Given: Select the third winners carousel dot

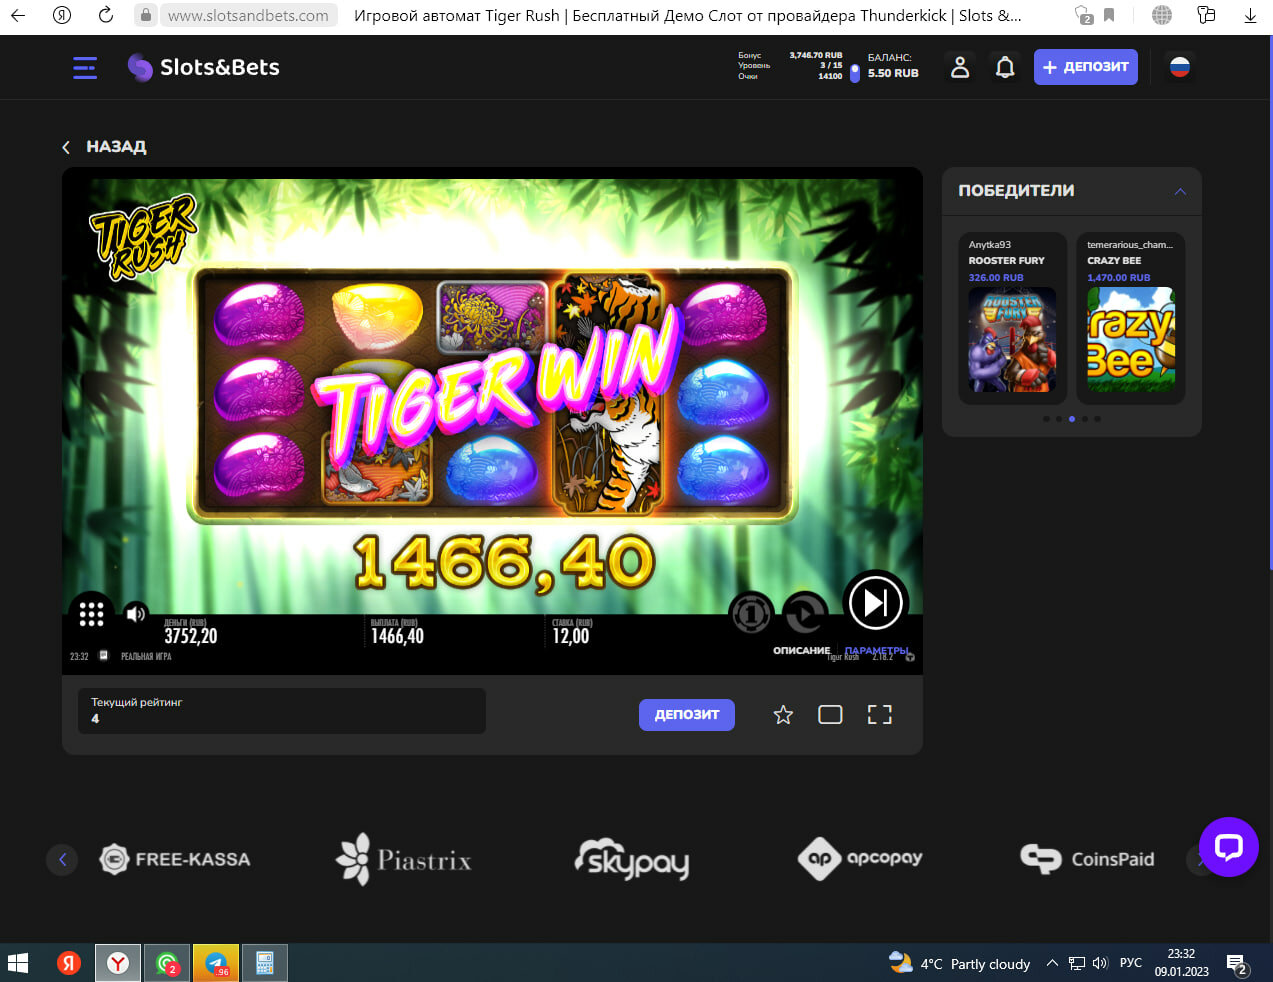Looking at the screenshot, I should (x=1072, y=419).
